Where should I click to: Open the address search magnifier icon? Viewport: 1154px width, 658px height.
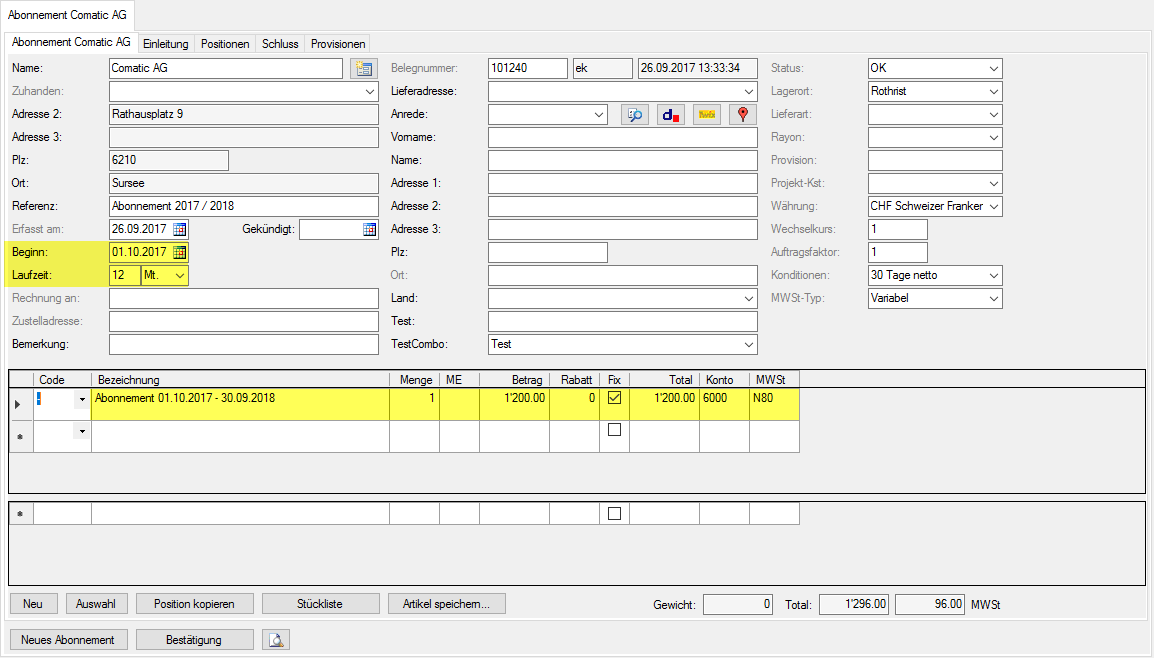point(634,115)
